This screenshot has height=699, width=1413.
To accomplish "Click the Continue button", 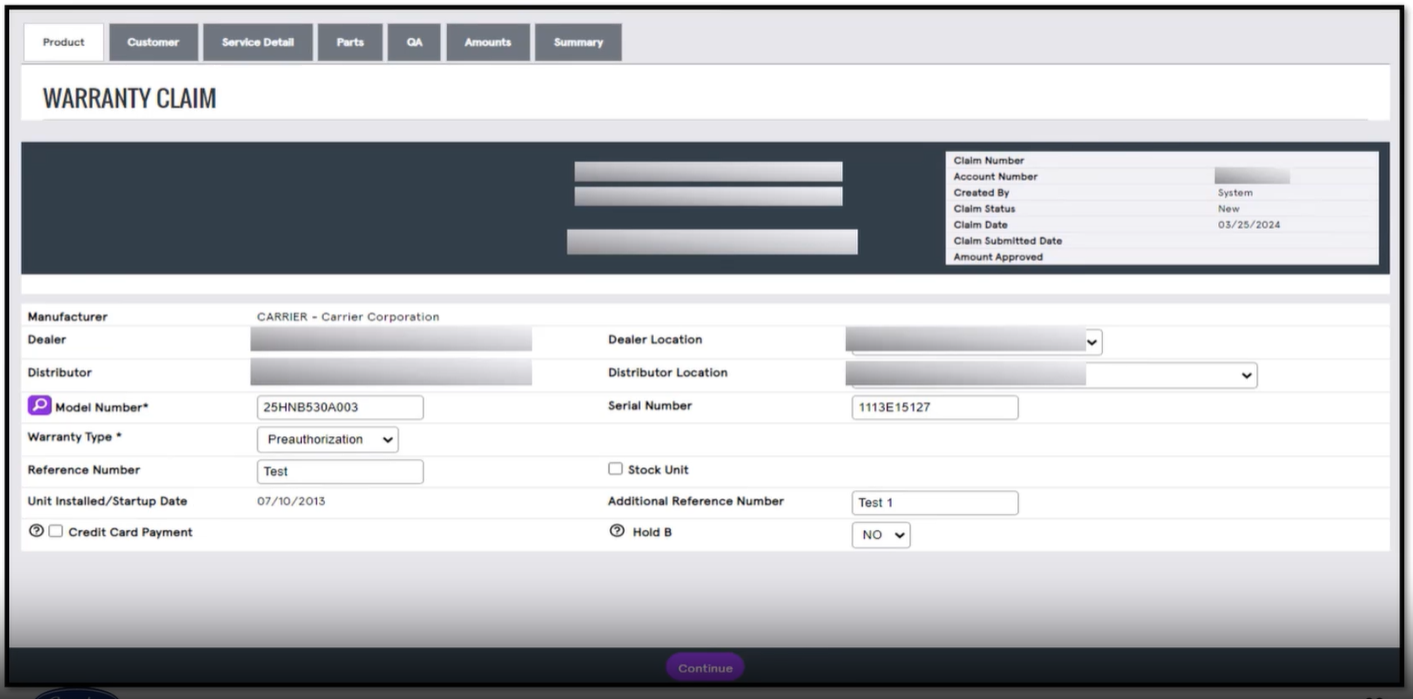I will 705,666.
